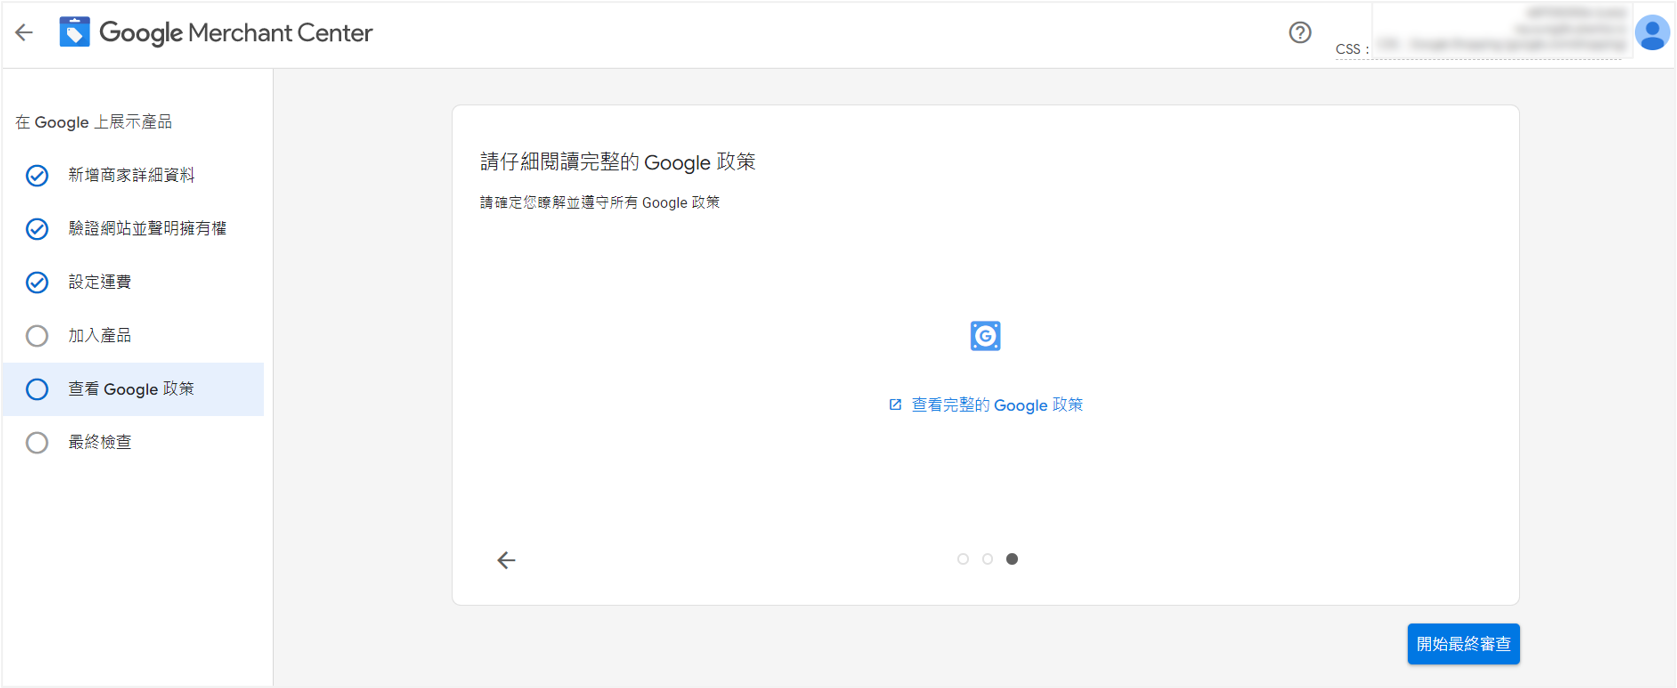
Task: Open the 驗證網站並聲明擁有權 step
Action: [x=133, y=229]
